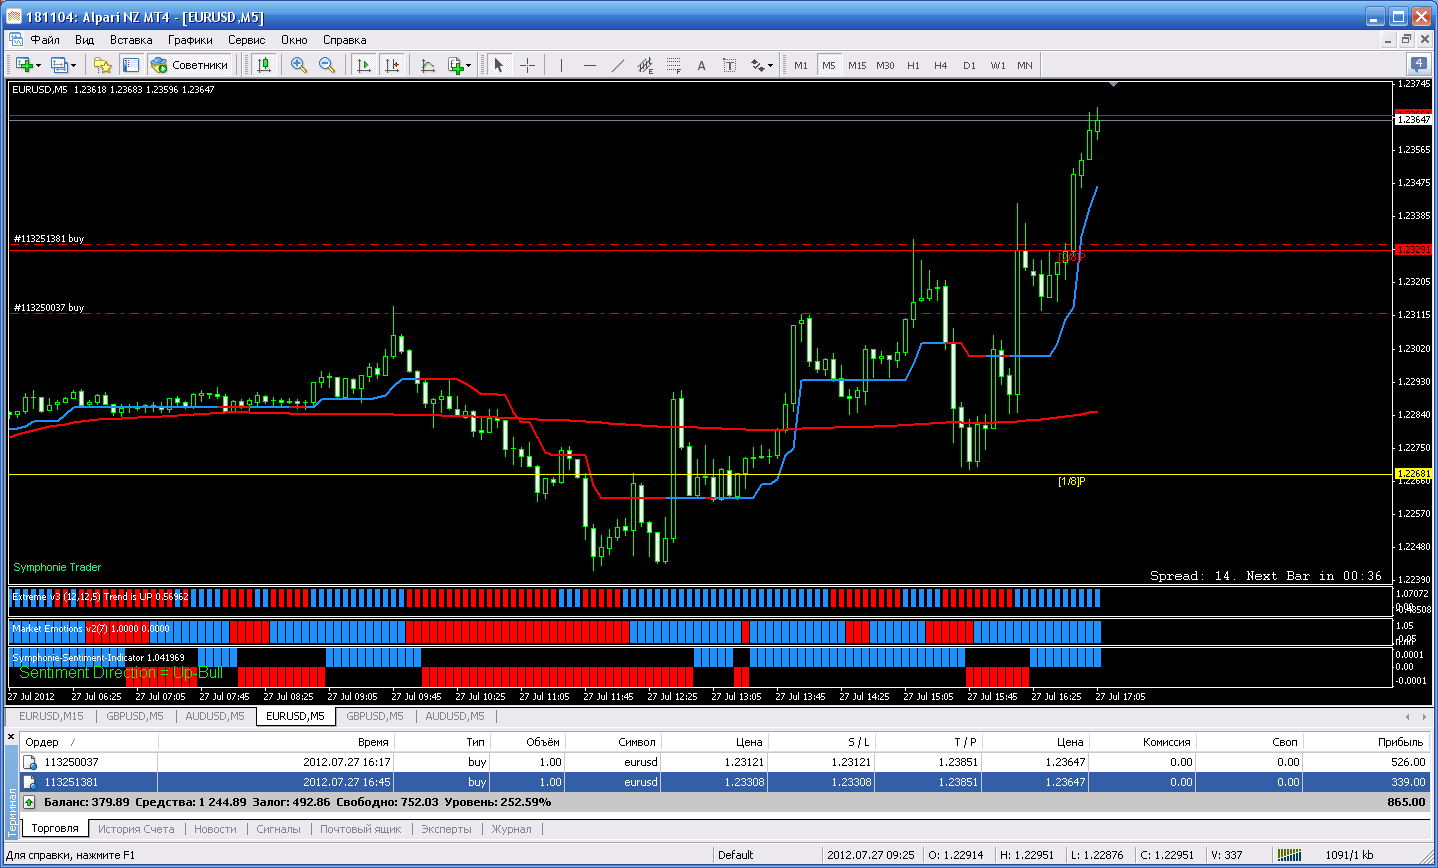This screenshot has height=868, width=1438.
Task: Draw a horizontal line tool
Action: tap(590, 65)
